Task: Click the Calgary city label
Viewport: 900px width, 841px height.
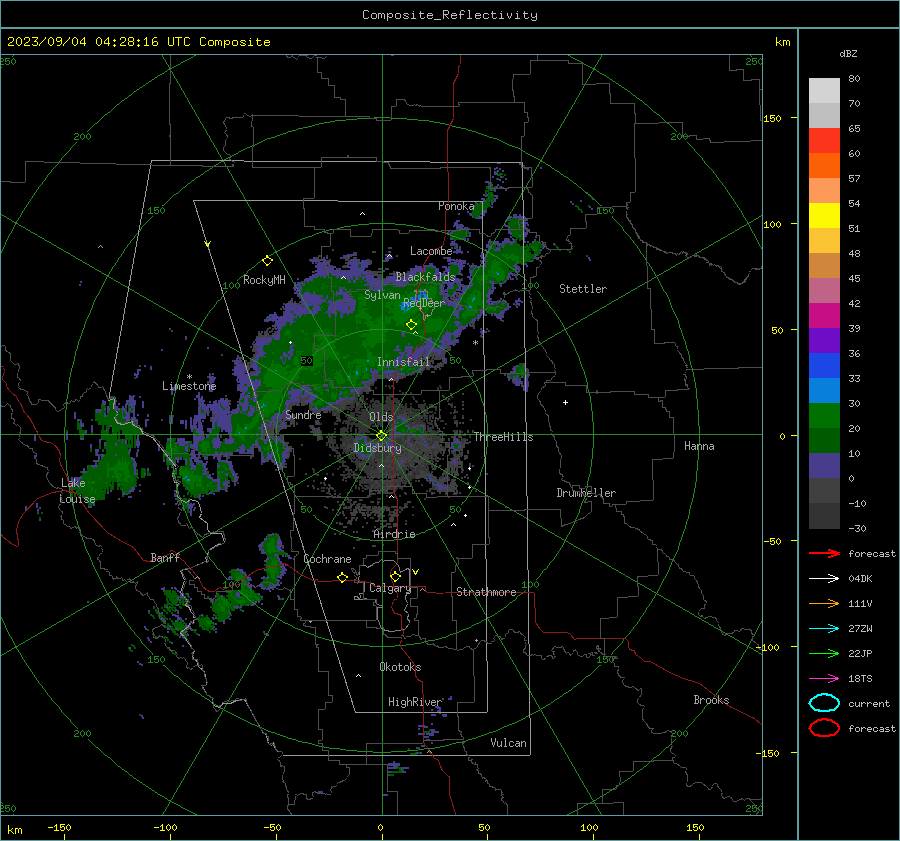Action: tap(390, 588)
